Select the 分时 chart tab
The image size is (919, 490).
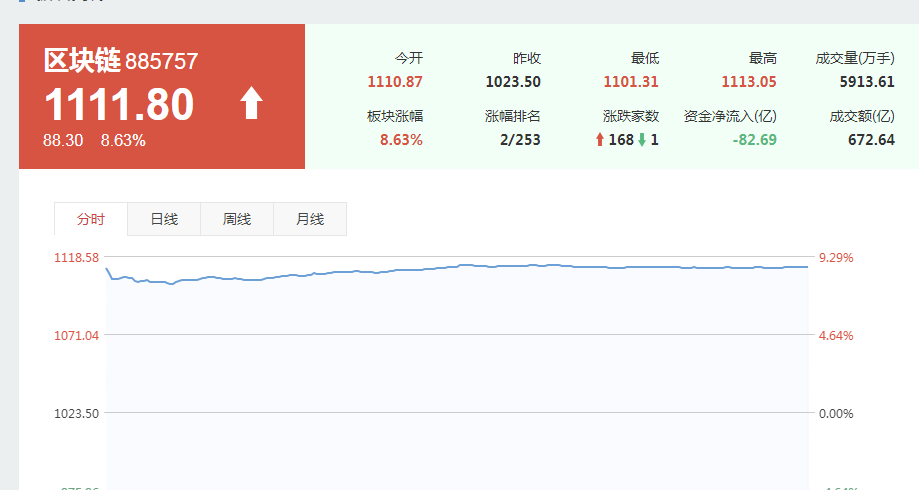point(91,219)
